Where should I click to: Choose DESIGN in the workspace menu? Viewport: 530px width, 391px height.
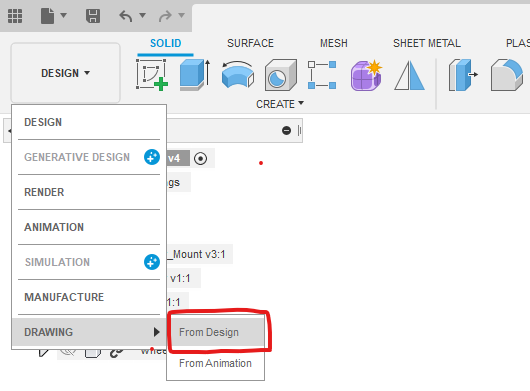coord(89,122)
